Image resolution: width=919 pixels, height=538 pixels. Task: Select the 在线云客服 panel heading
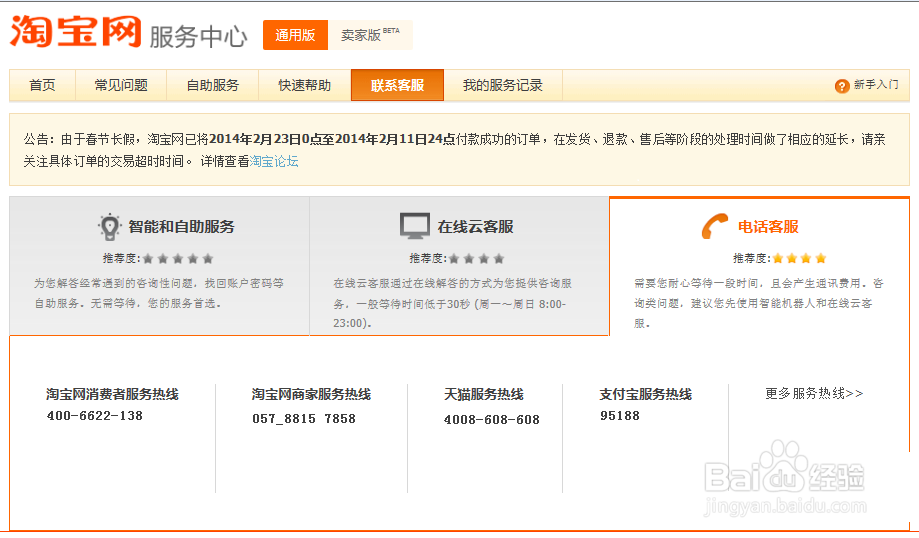click(x=475, y=227)
